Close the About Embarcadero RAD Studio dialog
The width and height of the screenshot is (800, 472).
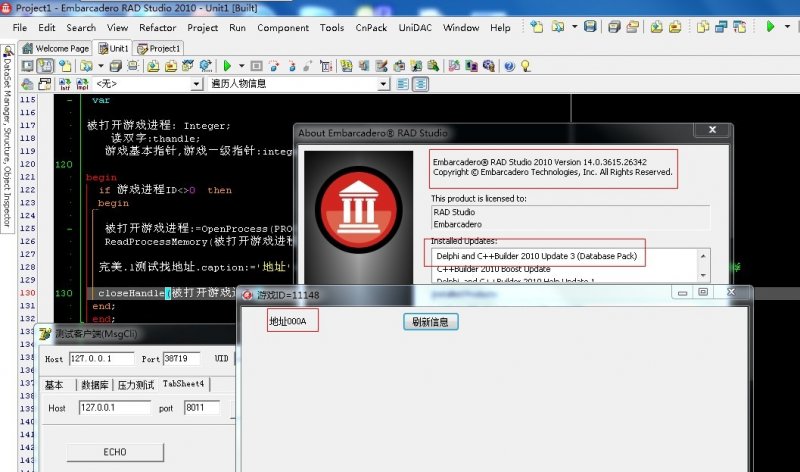712,130
